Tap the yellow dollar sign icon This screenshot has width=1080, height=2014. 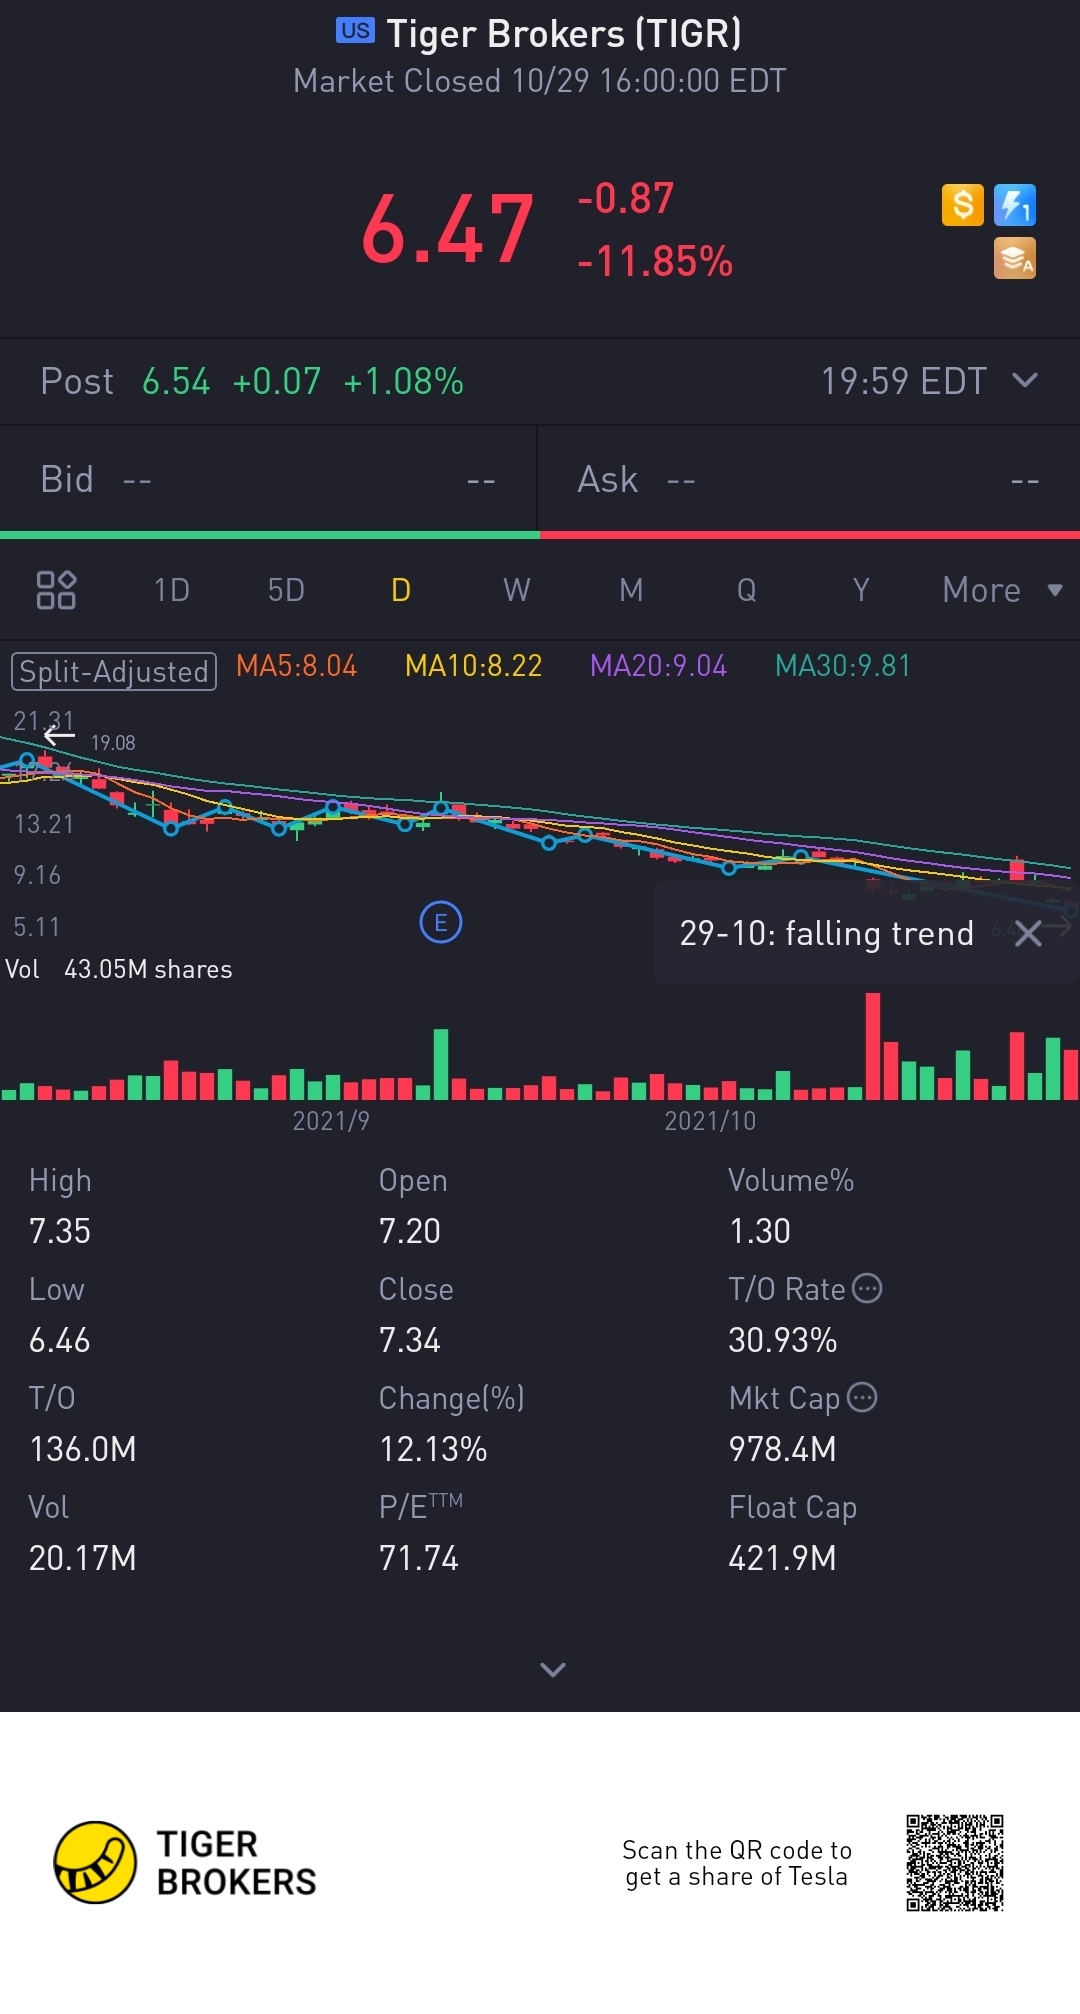click(x=963, y=205)
